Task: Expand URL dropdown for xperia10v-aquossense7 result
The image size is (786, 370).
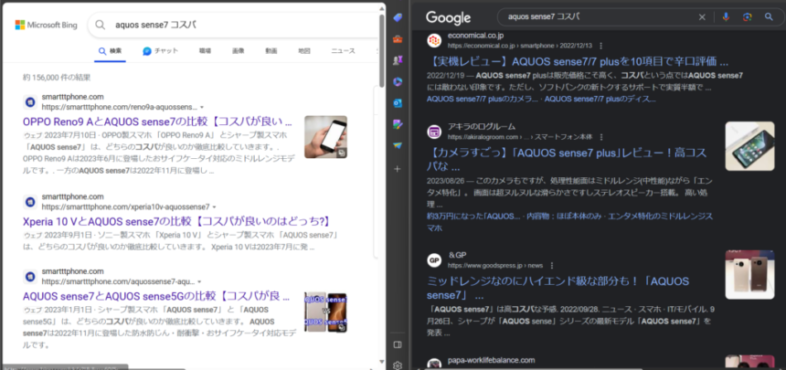Action: 214,207
